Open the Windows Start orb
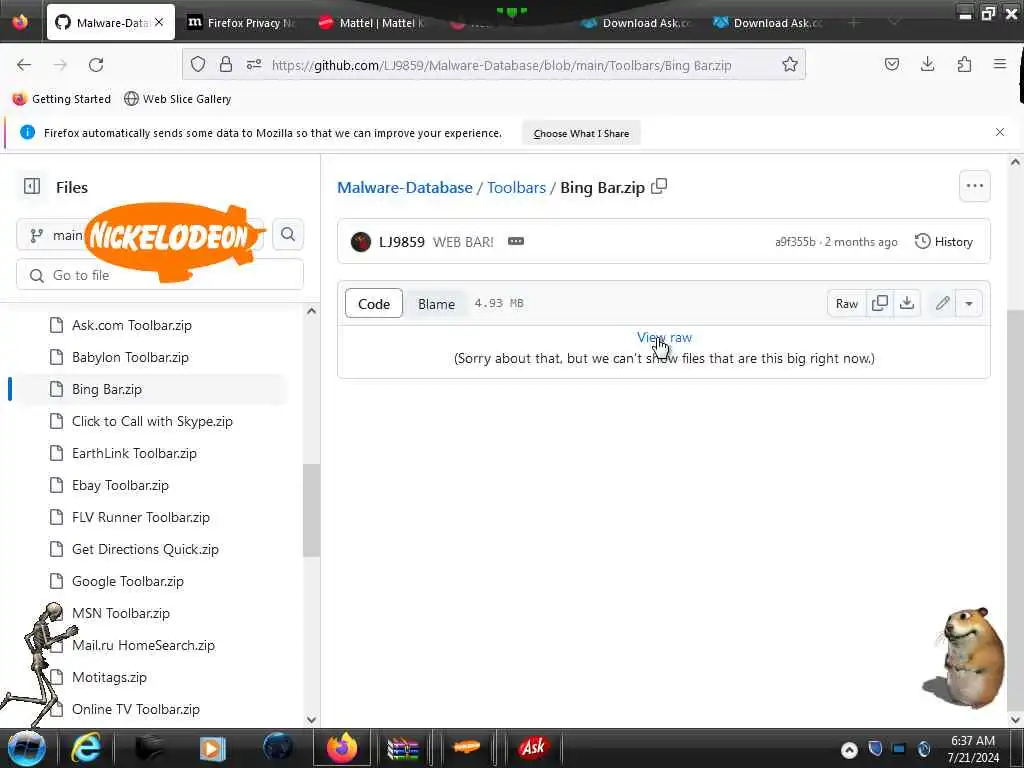1024x768 pixels. pos(26,748)
